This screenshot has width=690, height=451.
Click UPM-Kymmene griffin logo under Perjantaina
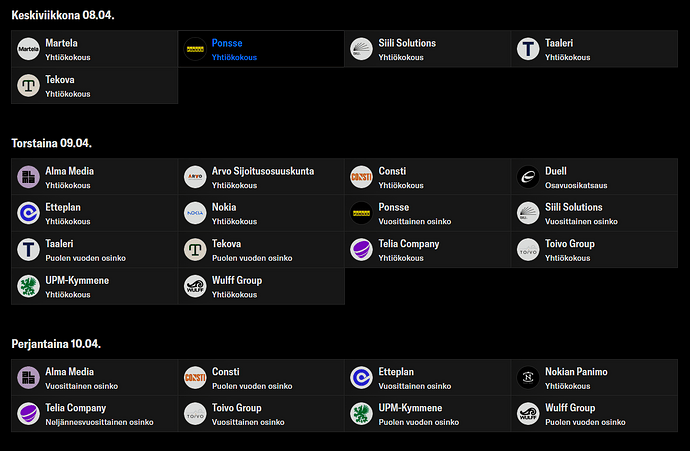pos(361,414)
